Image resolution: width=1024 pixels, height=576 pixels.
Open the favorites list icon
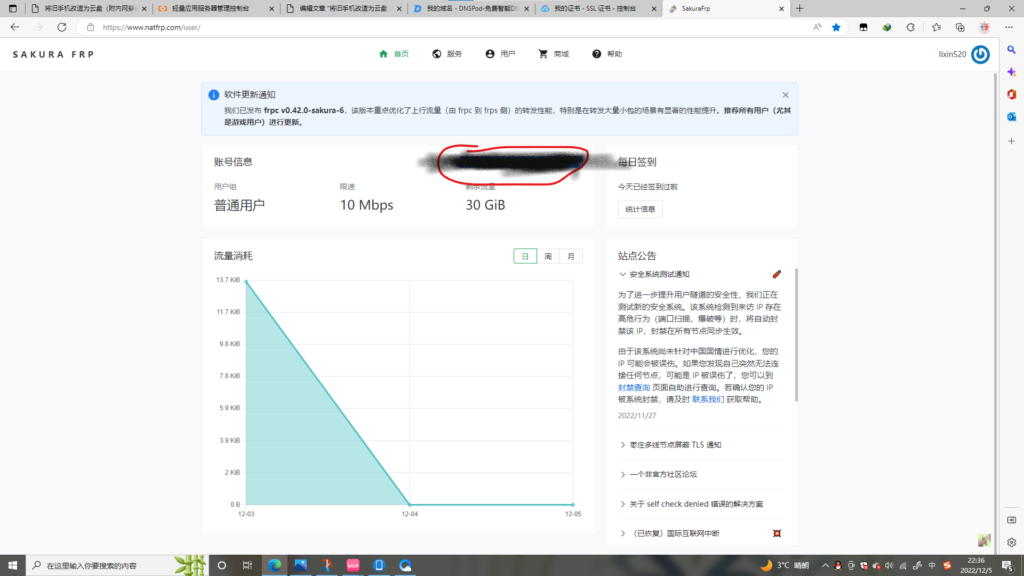936,27
